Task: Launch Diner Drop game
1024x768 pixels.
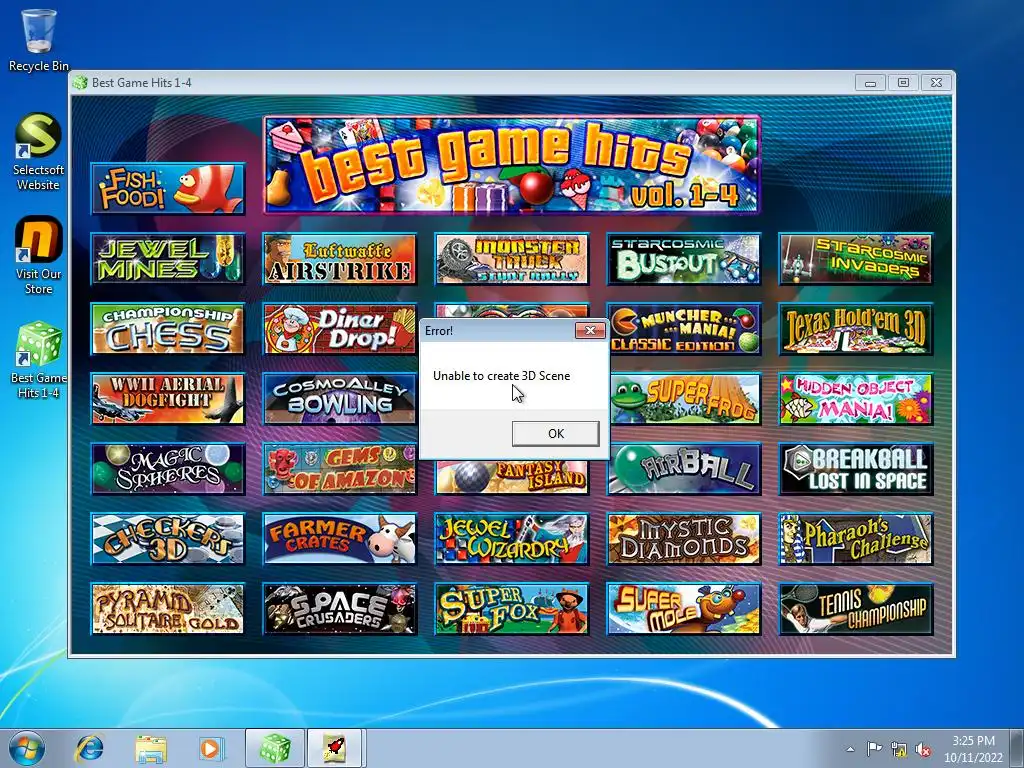Action: [340, 329]
